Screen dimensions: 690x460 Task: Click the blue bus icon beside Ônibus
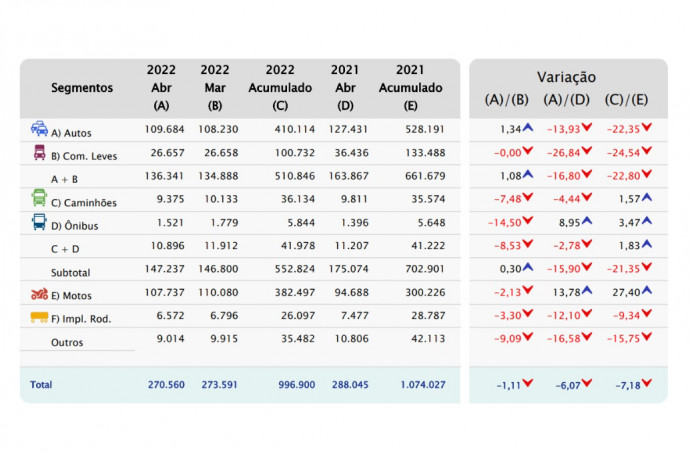[39, 222]
